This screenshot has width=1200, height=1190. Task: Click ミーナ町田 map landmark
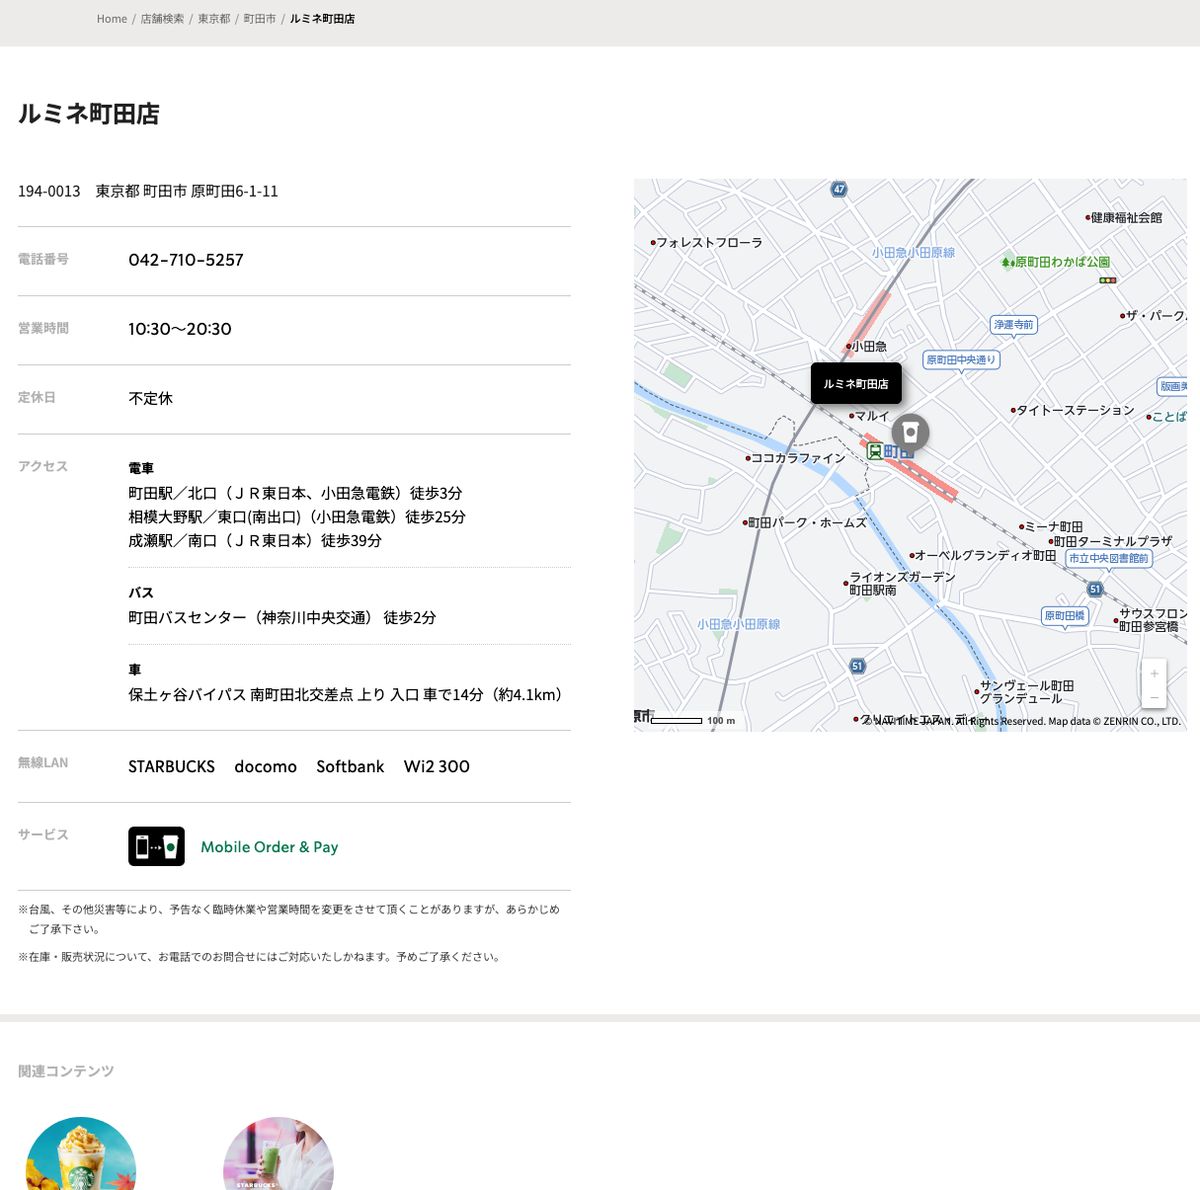(1051, 527)
